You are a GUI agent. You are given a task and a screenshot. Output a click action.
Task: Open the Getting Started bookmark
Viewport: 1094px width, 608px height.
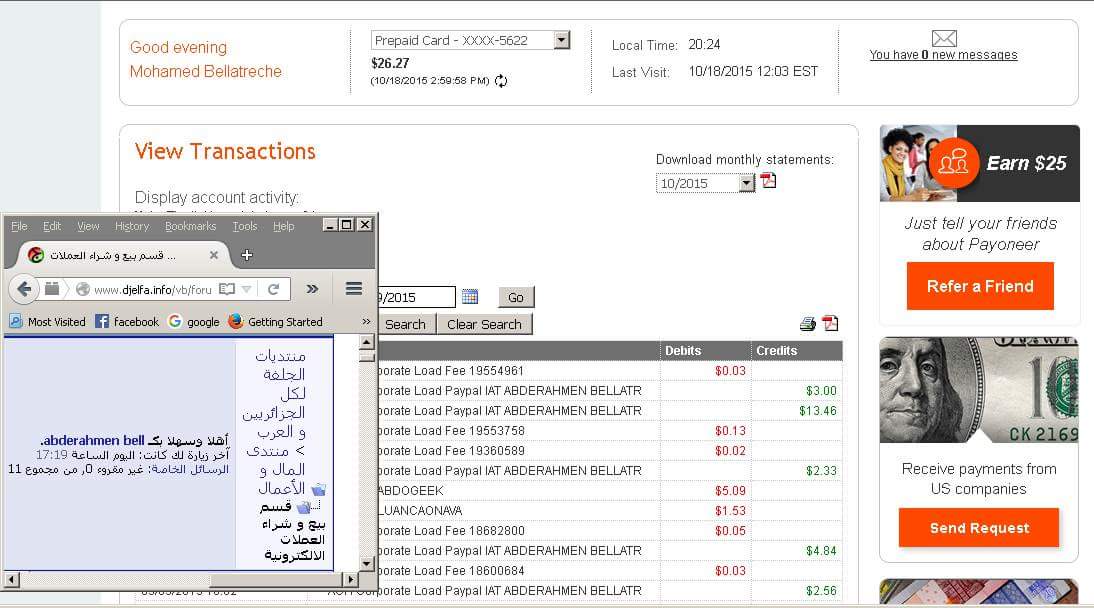[276, 322]
